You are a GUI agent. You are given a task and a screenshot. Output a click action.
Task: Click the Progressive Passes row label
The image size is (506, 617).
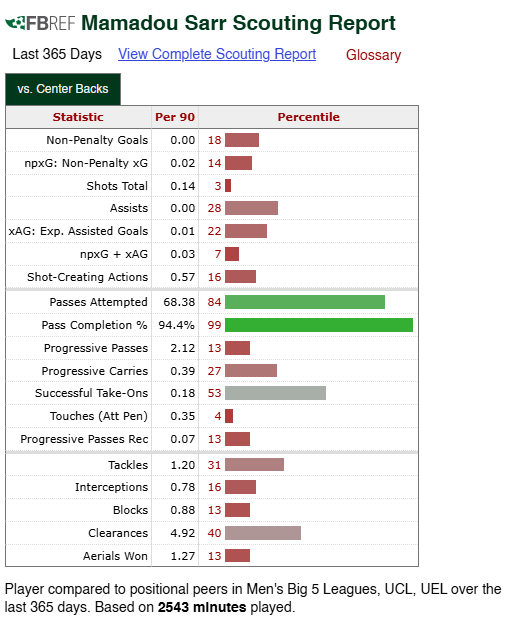96,348
